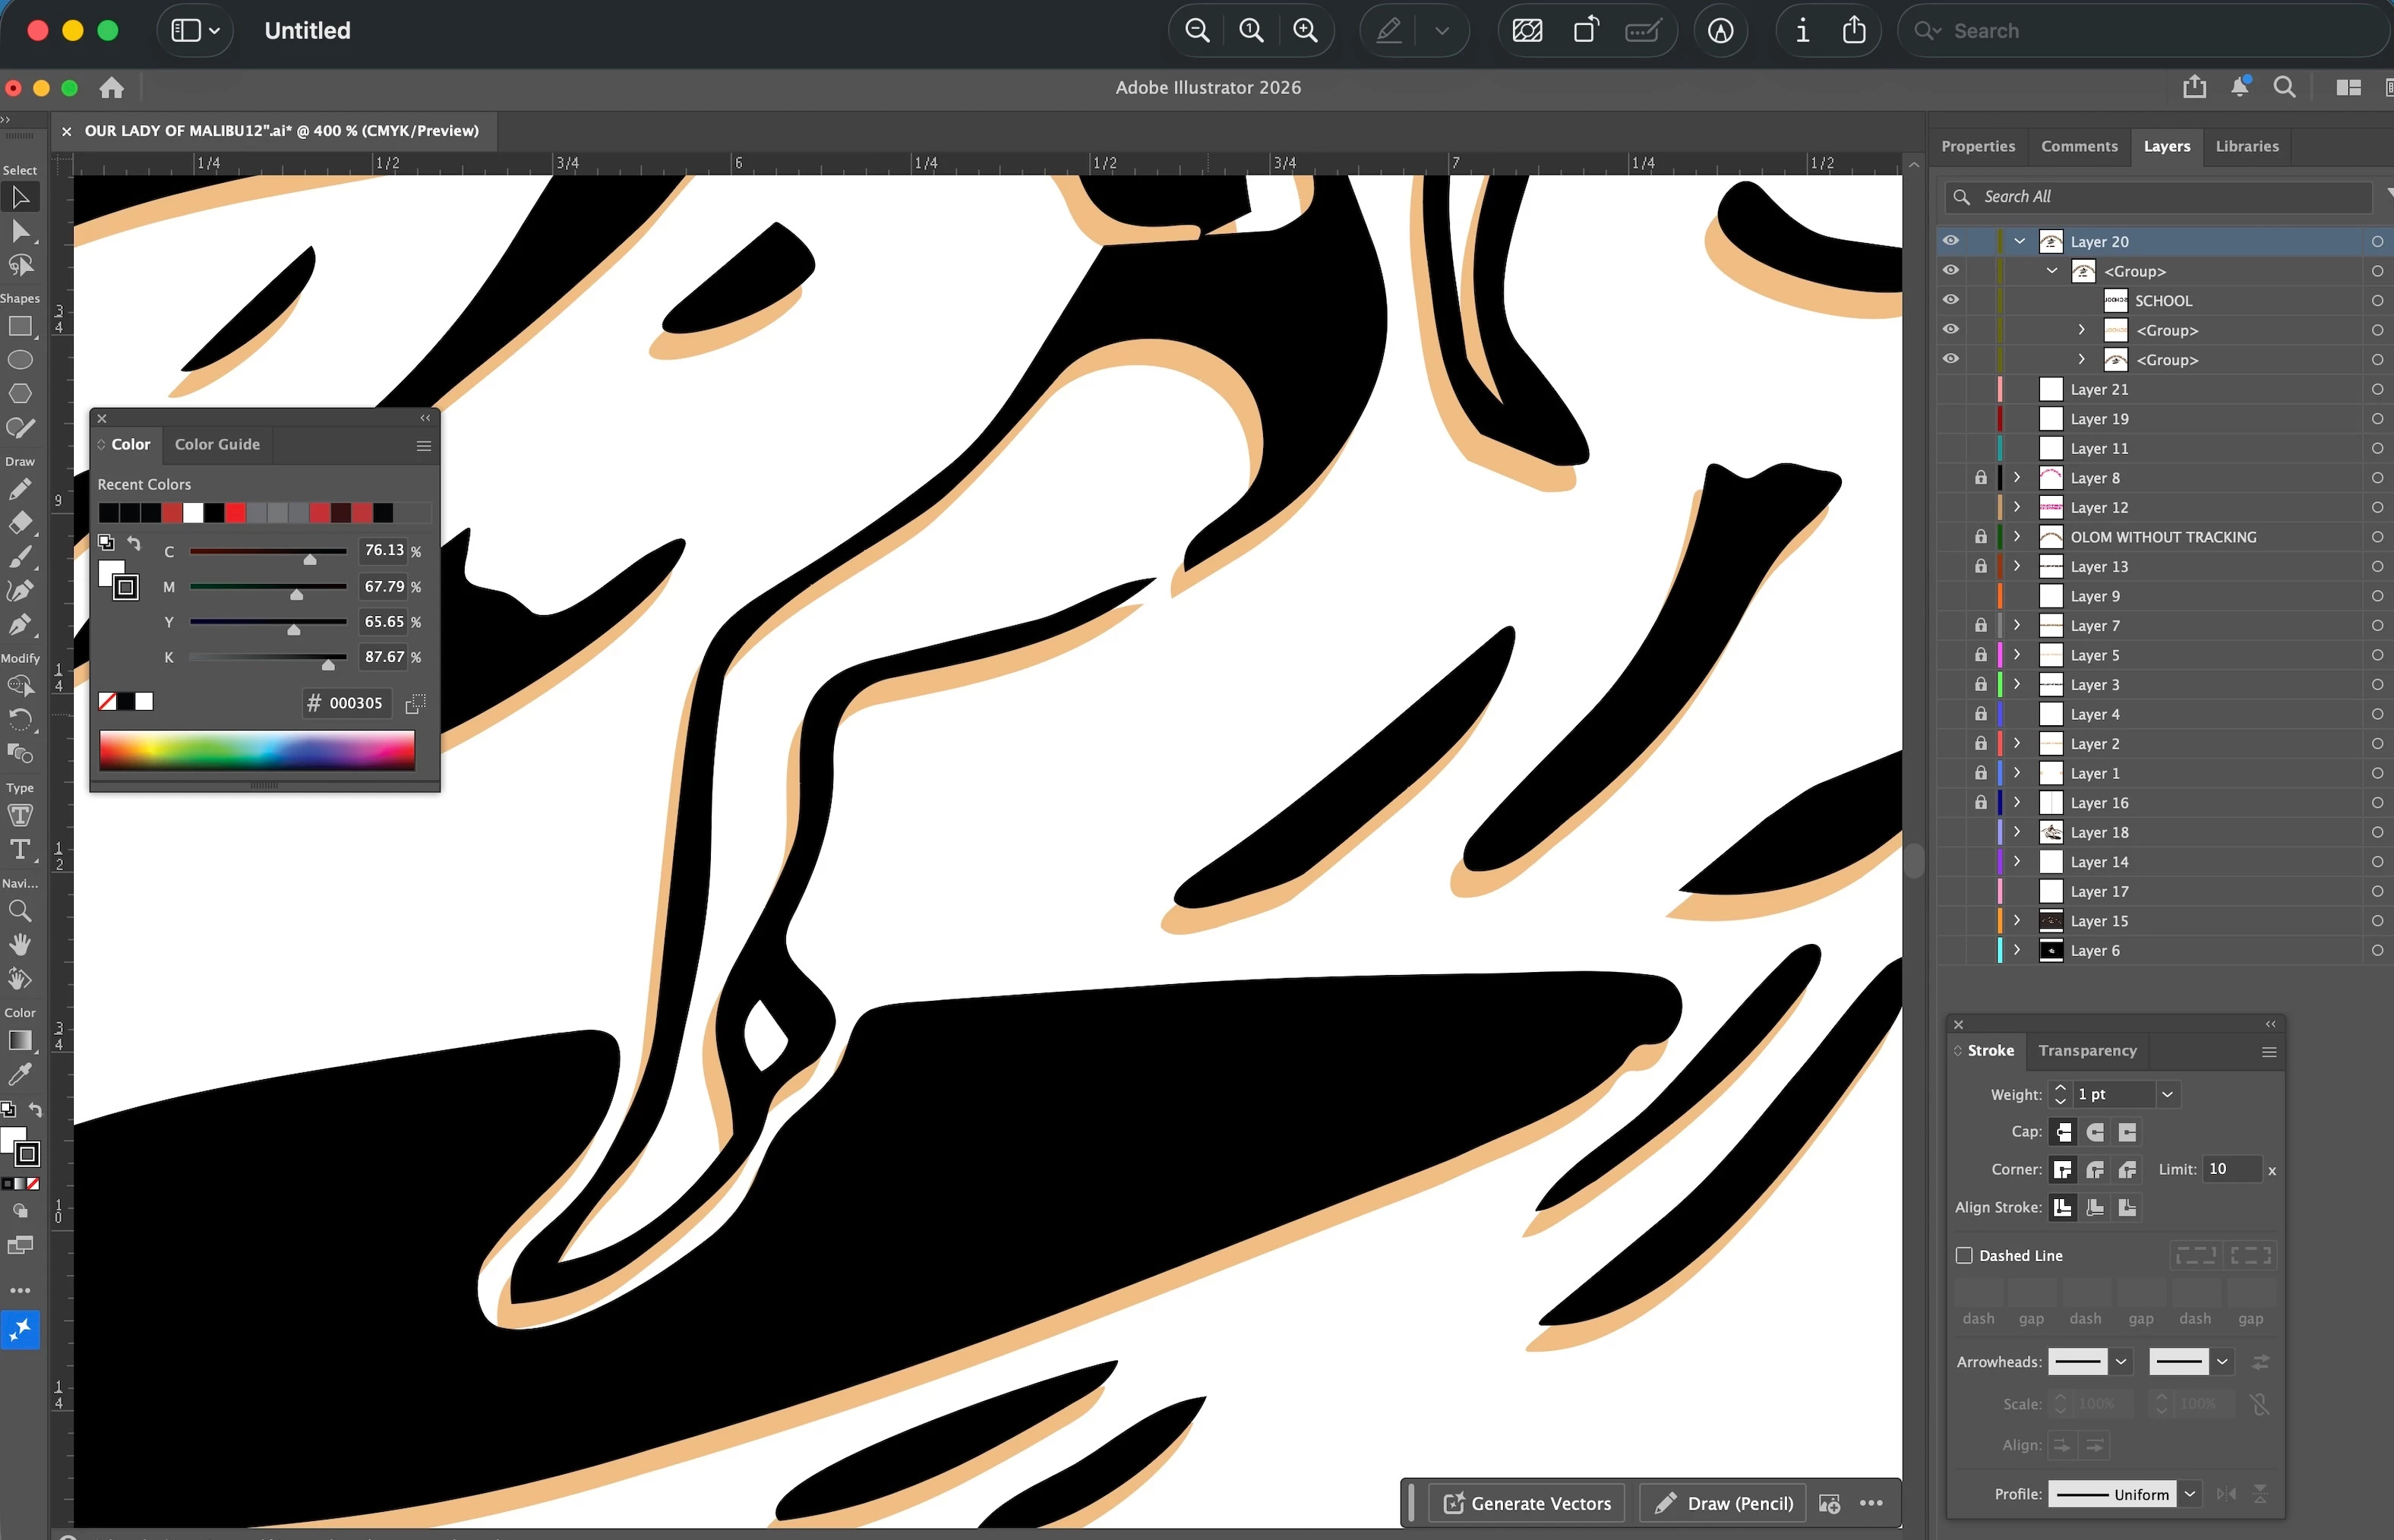Select the Hand pan tool
Image resolution: width=2394 pixels, height=1540 pixels.
tap(20, 944)
